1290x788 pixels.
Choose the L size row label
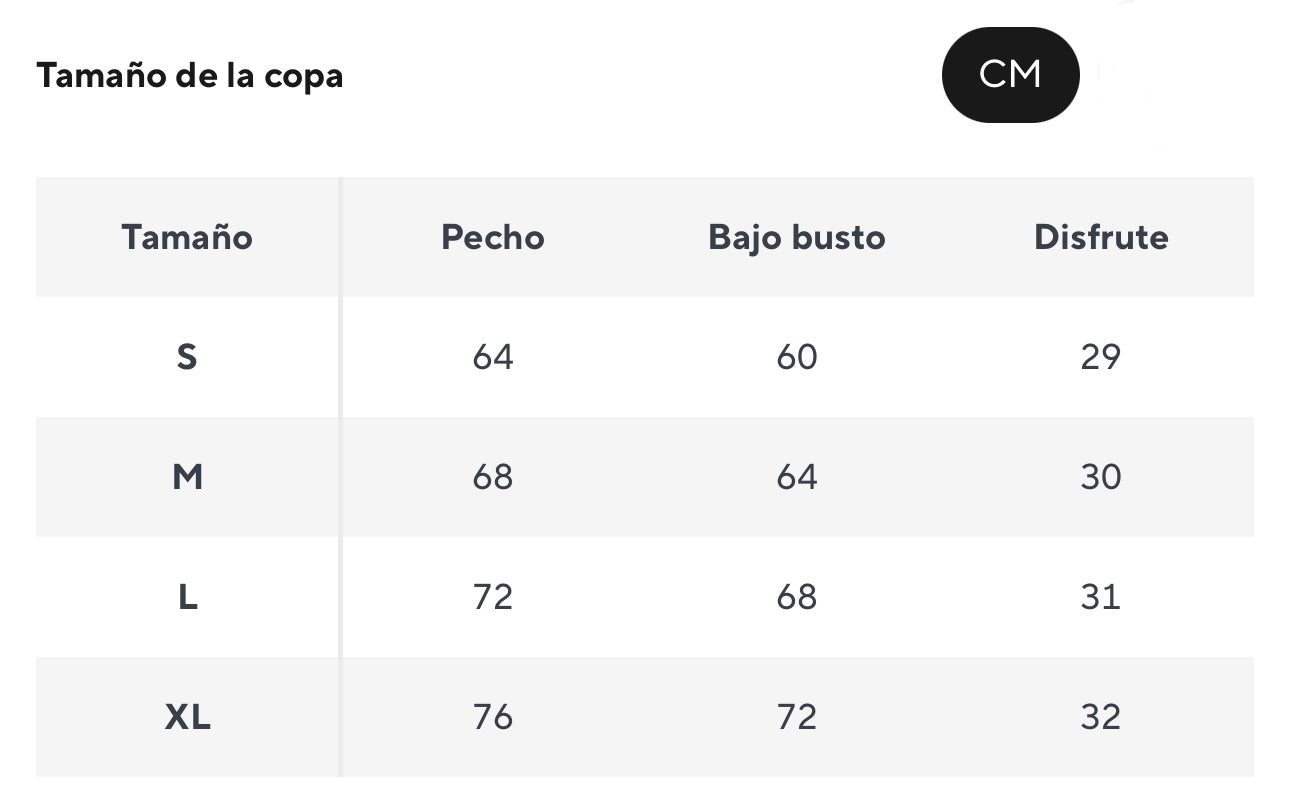pos(187,597)
